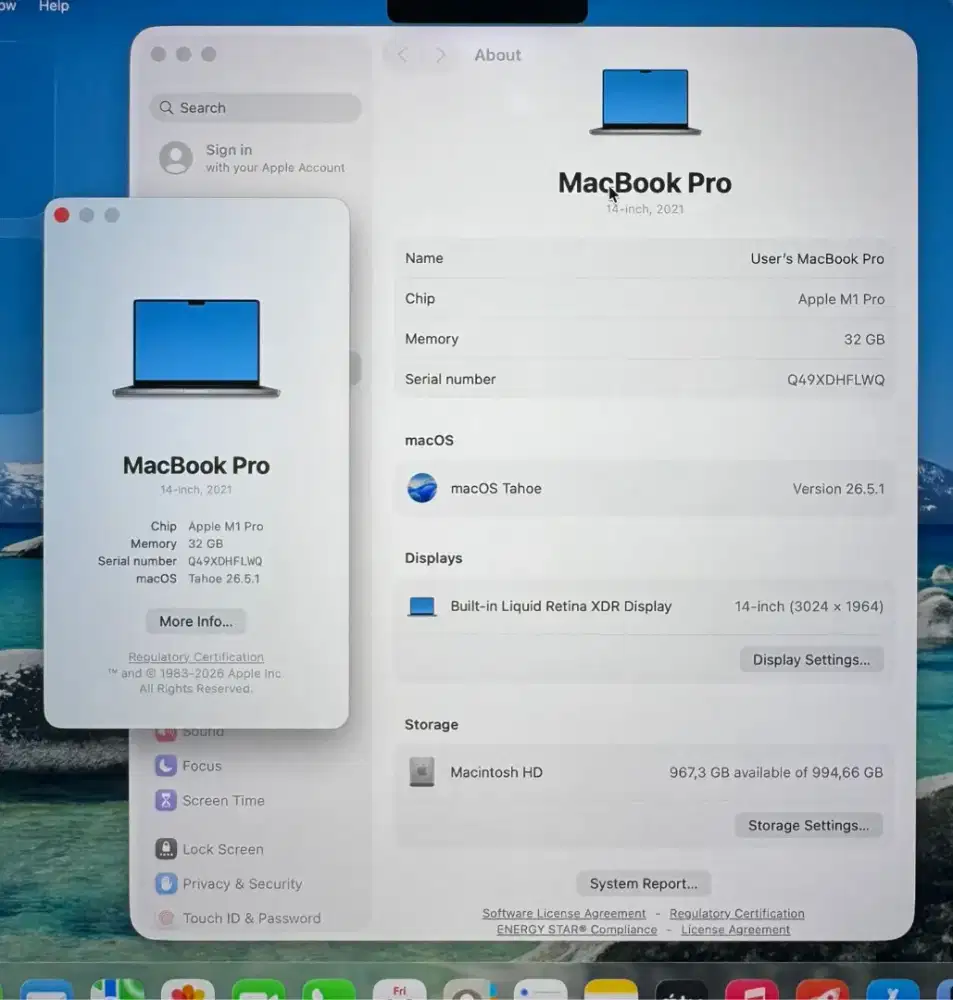Open Focus settings in the sidebar
Screen dimensions: 953x1000
[202, 766]
